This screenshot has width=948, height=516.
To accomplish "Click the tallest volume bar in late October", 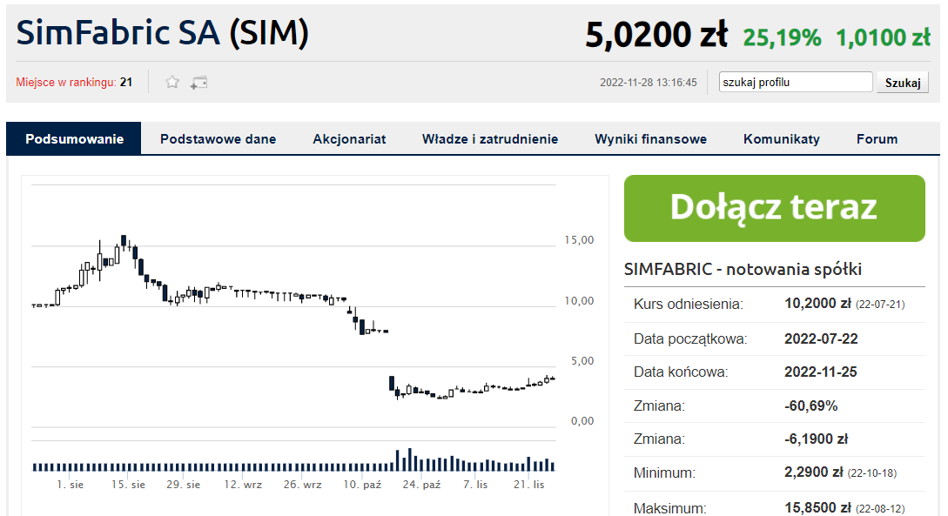I will (x=410, y=460).
